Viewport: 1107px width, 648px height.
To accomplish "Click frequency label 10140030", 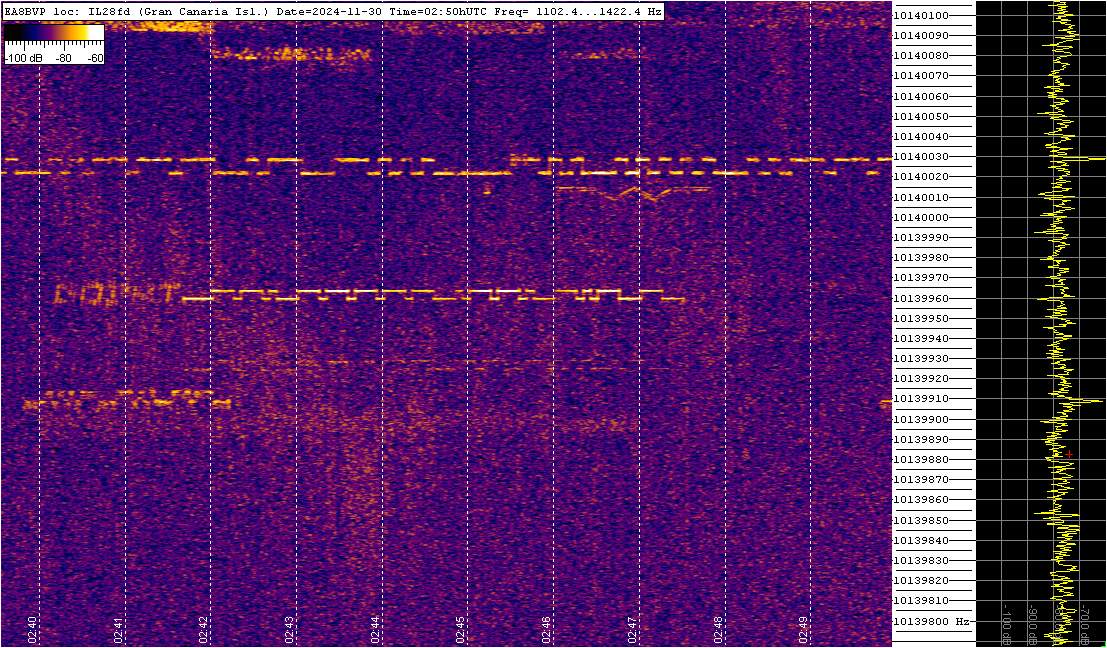I will point(921,157).
